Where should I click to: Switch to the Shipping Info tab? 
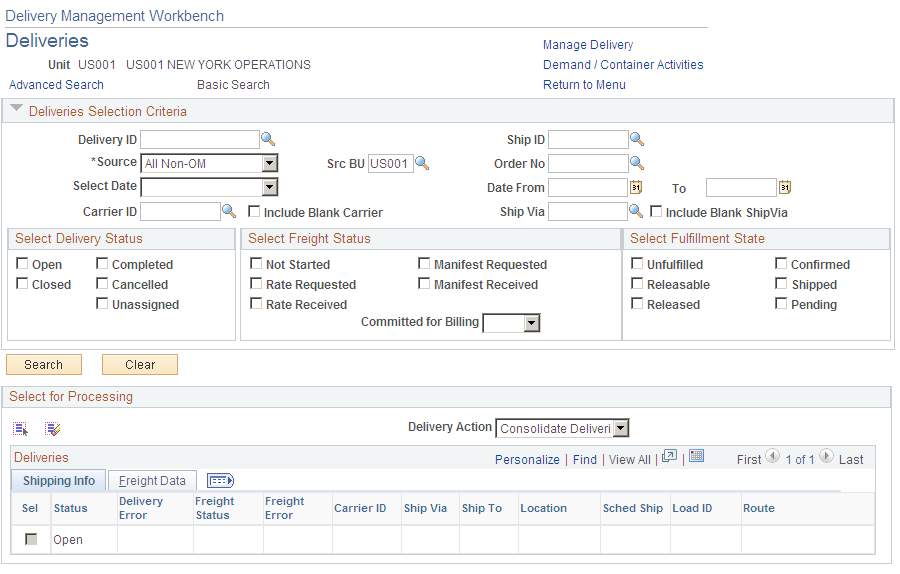pyautogui.click(x=59, y=481)
